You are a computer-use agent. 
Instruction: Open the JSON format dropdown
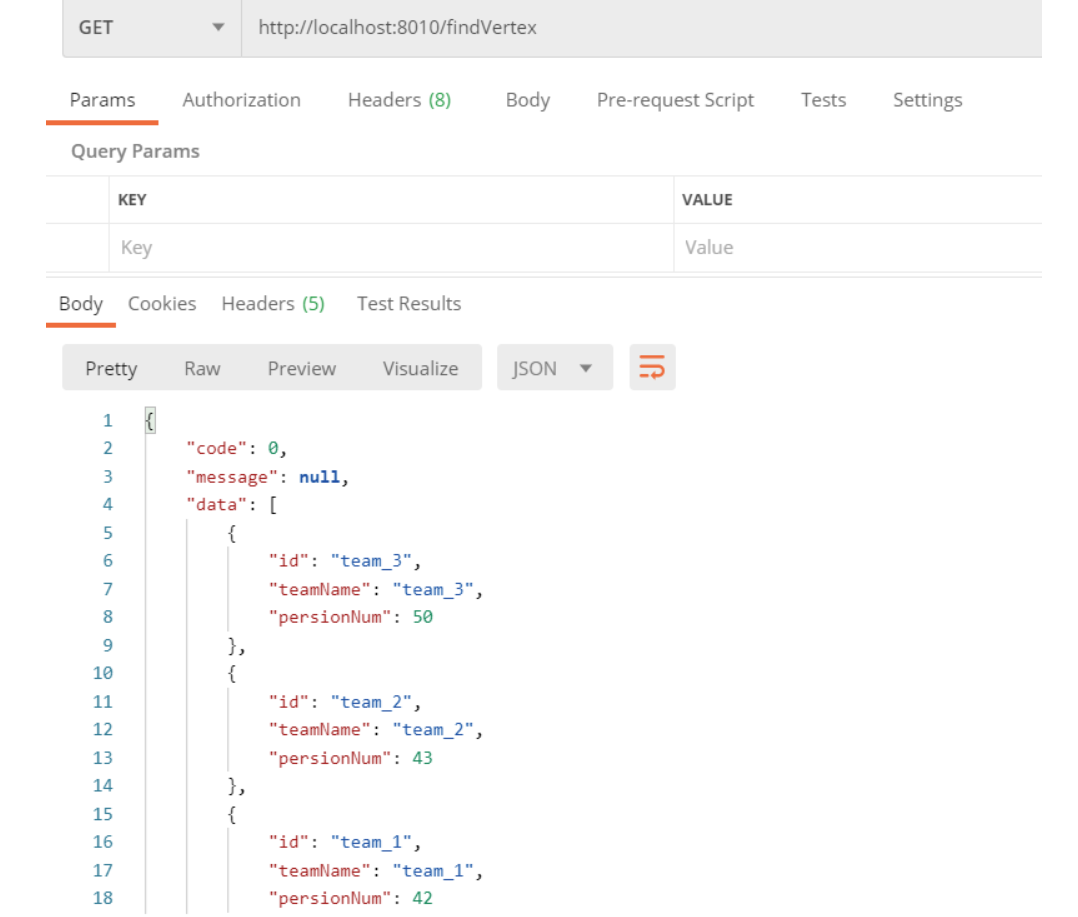pyautogui.click(x=553, y=368)
